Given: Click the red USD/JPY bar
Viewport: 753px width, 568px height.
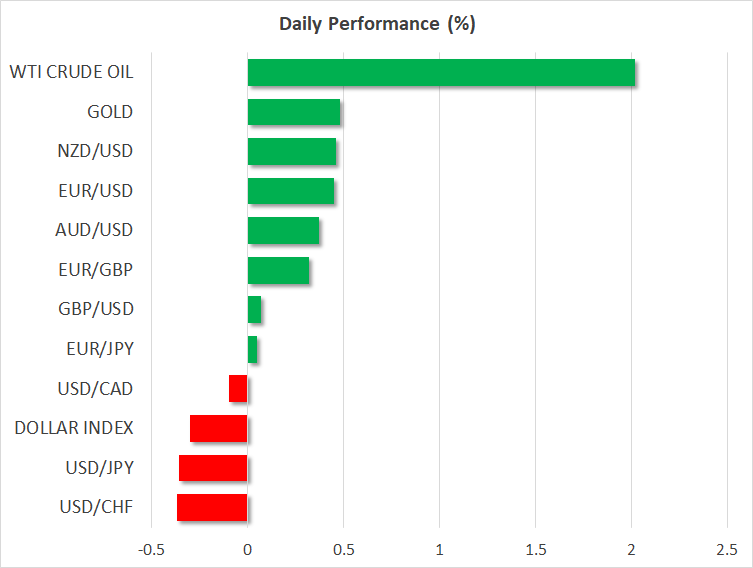Looking at the screenshot, I should [213, 468].
